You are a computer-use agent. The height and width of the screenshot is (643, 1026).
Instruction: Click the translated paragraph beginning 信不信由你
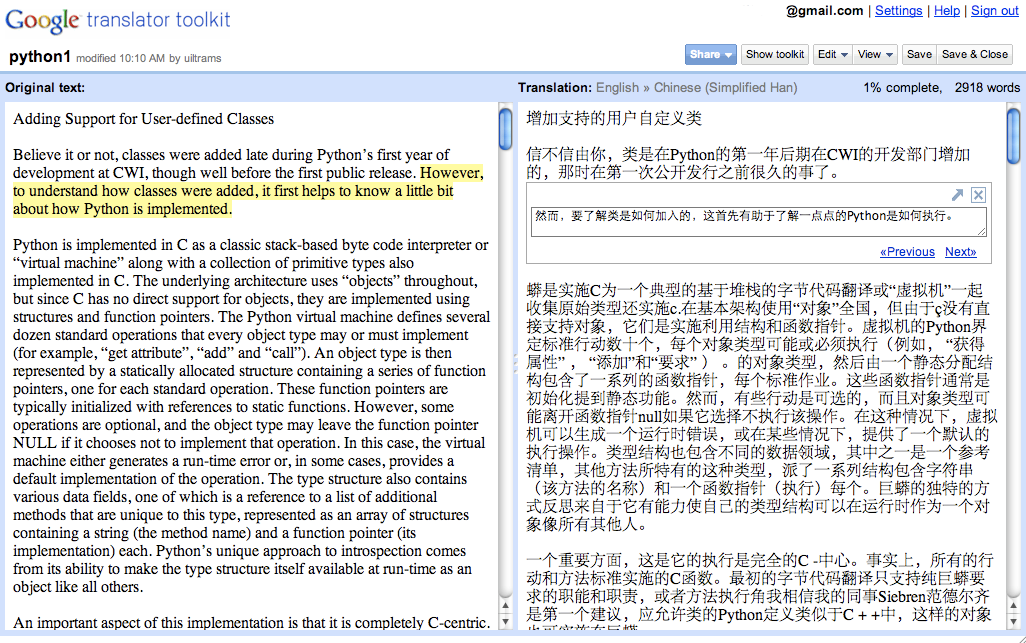(x=748, y=164)
